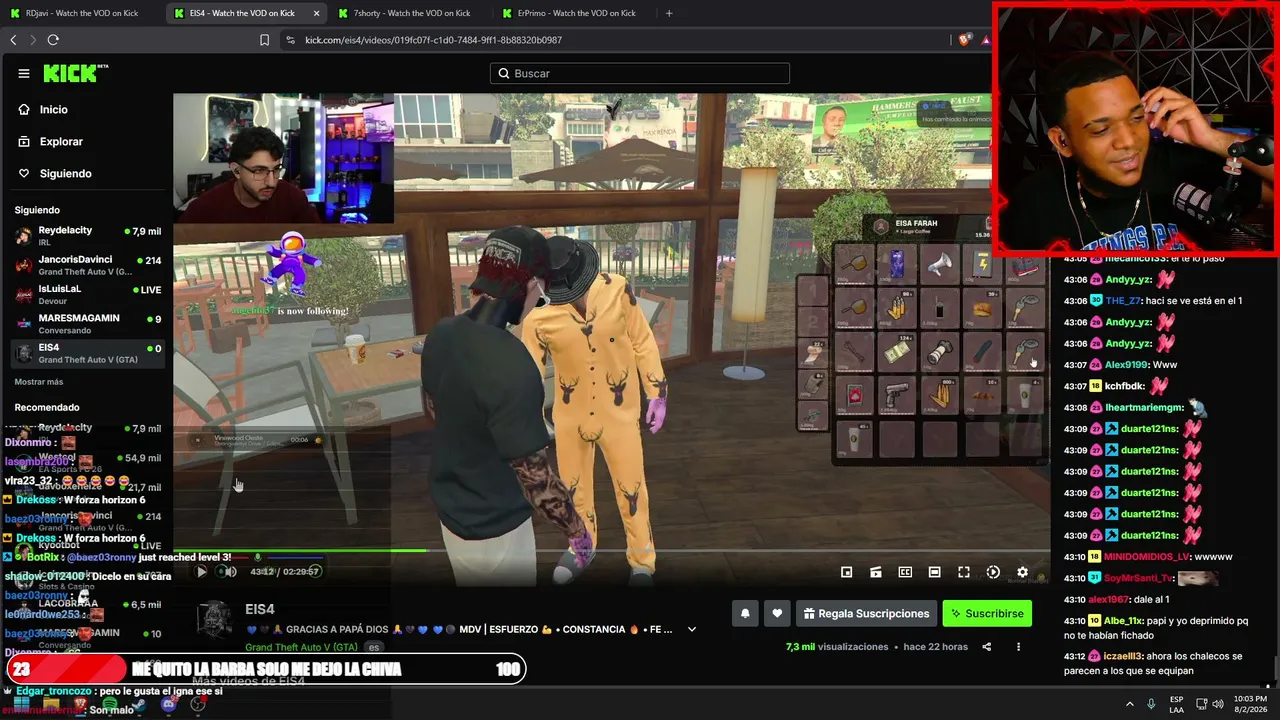The height and width of the screenshot is (720, 1280).
Task: Subscribe with the Suscribirse button
Action: 987,613
